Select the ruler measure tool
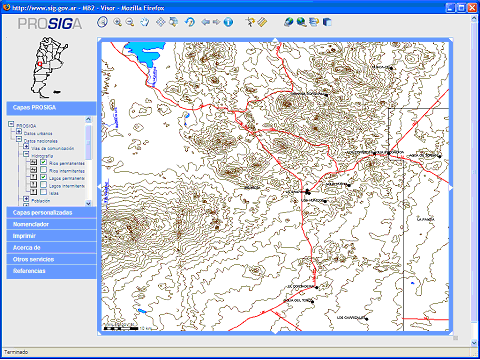 [x=262, y=22]
